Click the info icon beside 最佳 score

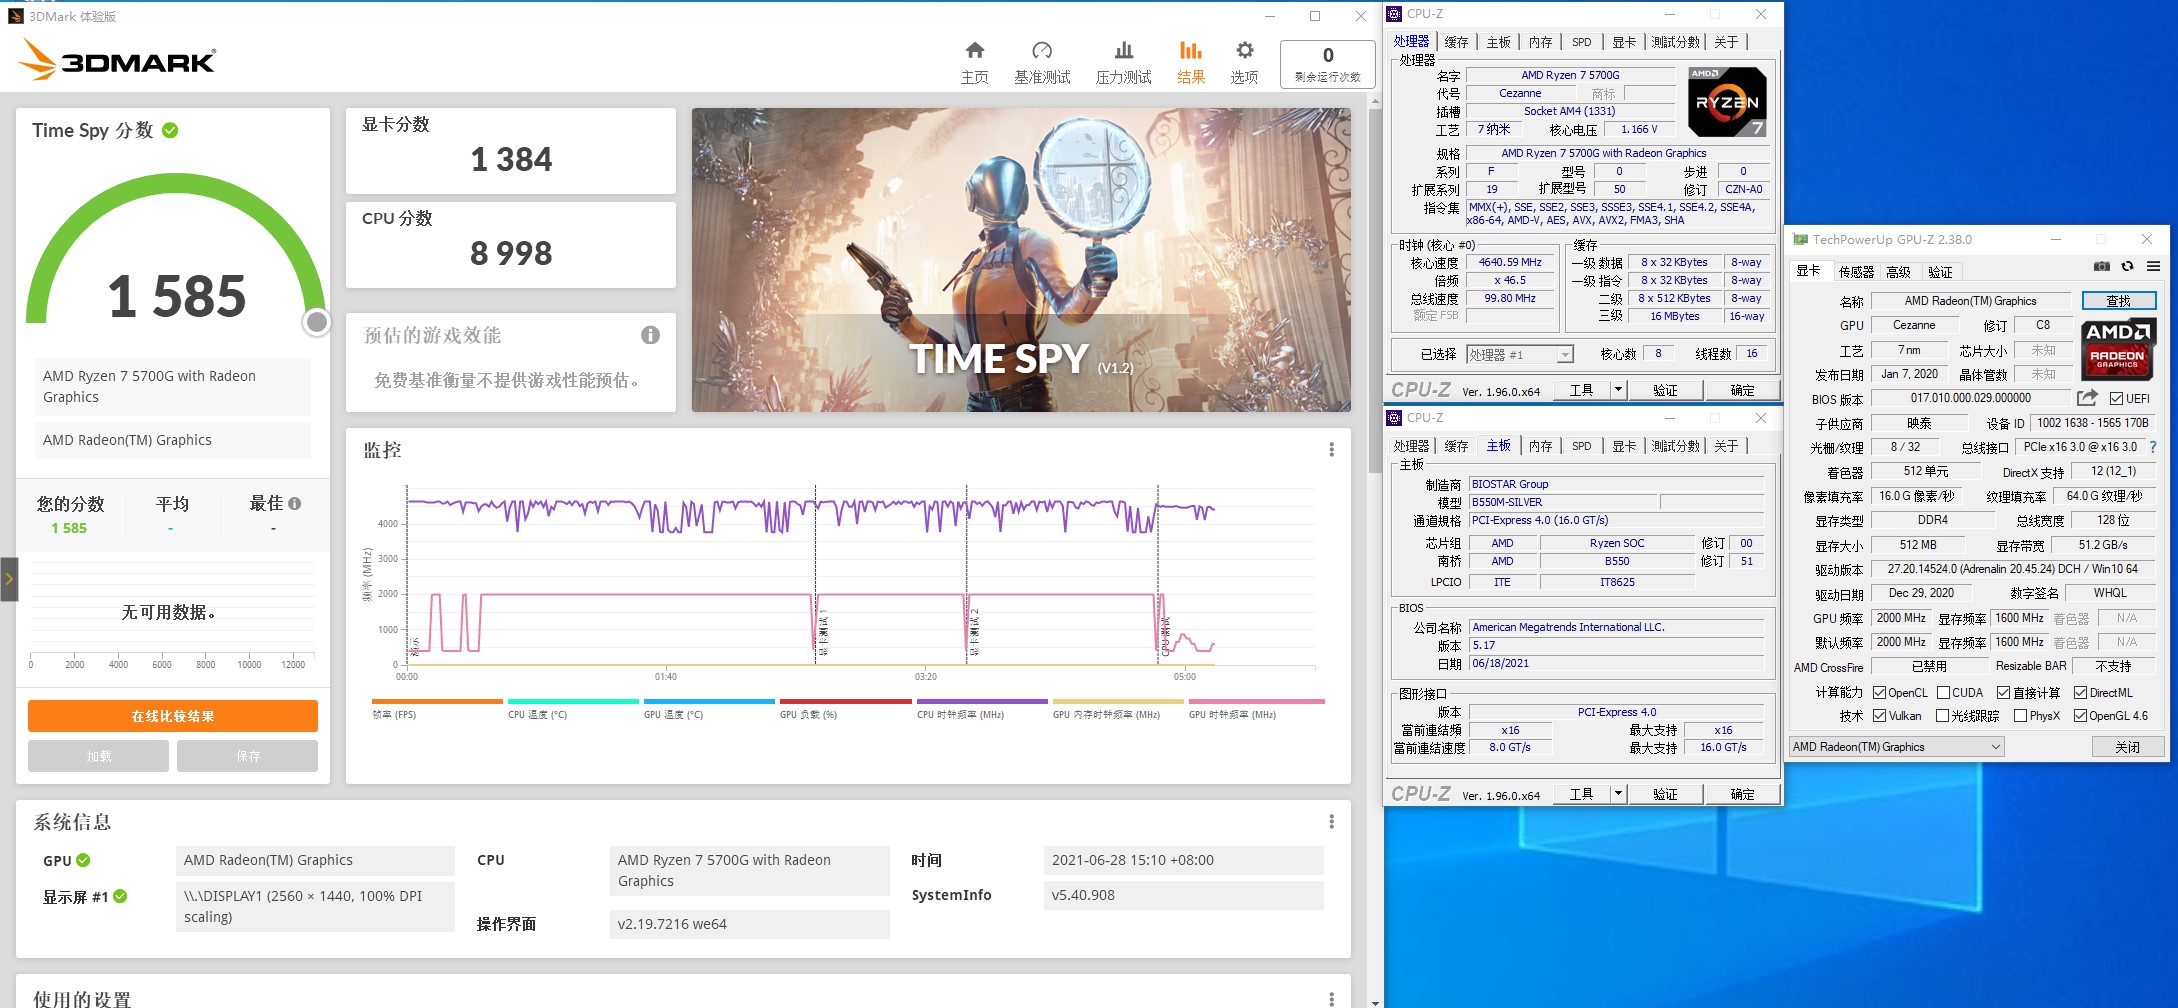click(x=295, y=504)
